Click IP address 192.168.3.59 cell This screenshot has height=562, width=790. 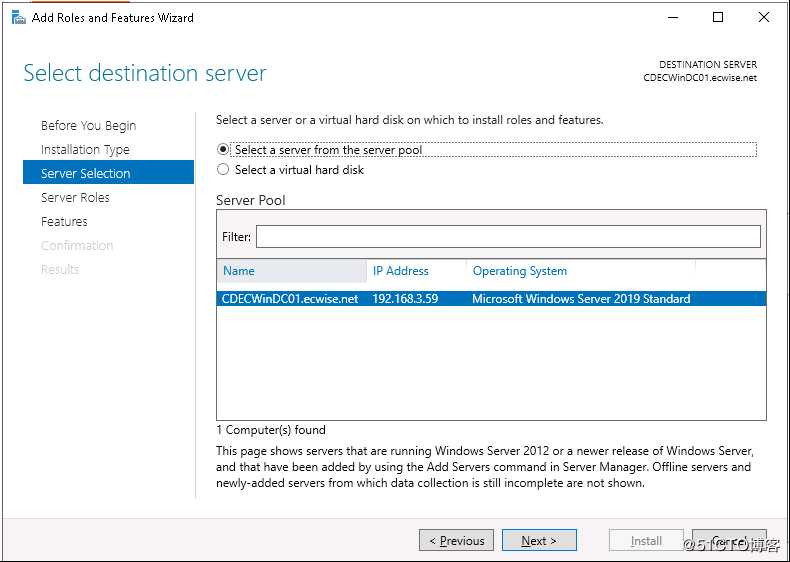pos(405,299)
